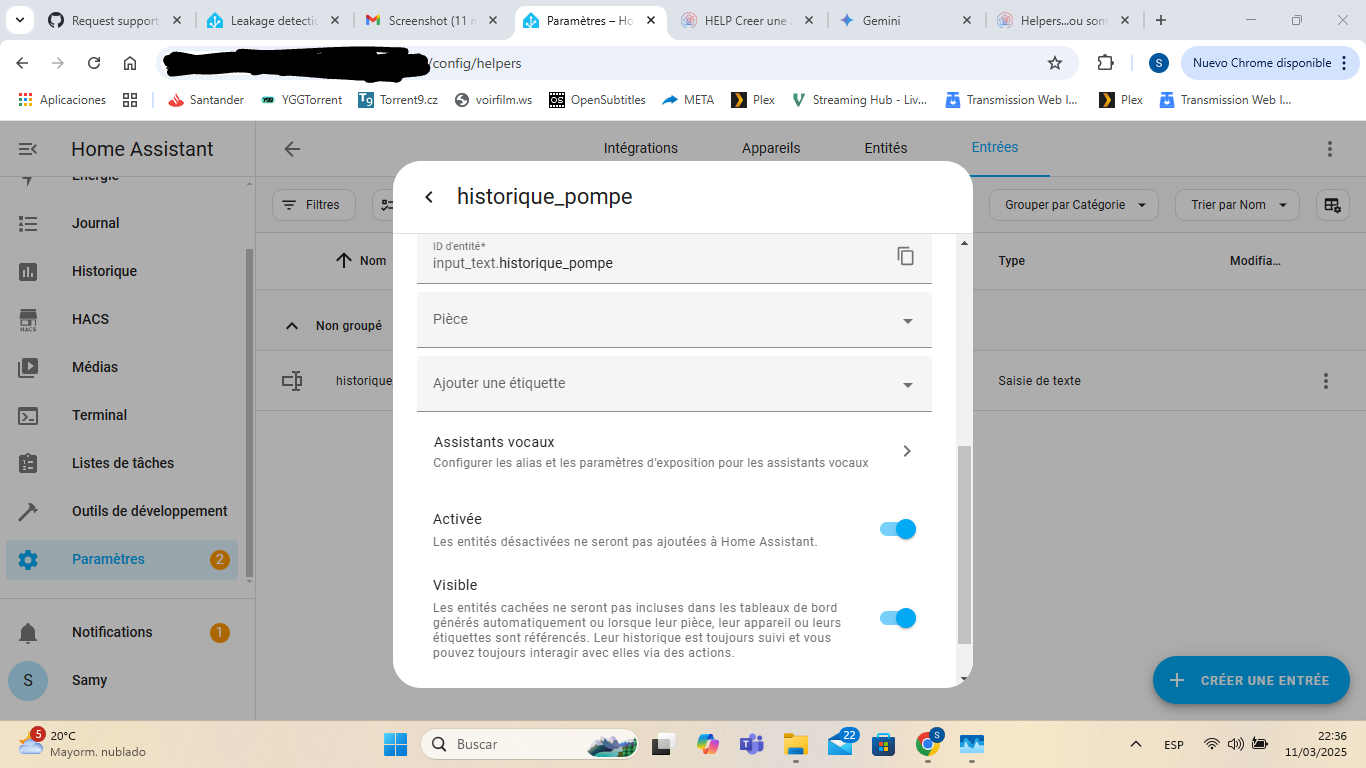Open the Pièce dropdown

(x=674, y=320)
